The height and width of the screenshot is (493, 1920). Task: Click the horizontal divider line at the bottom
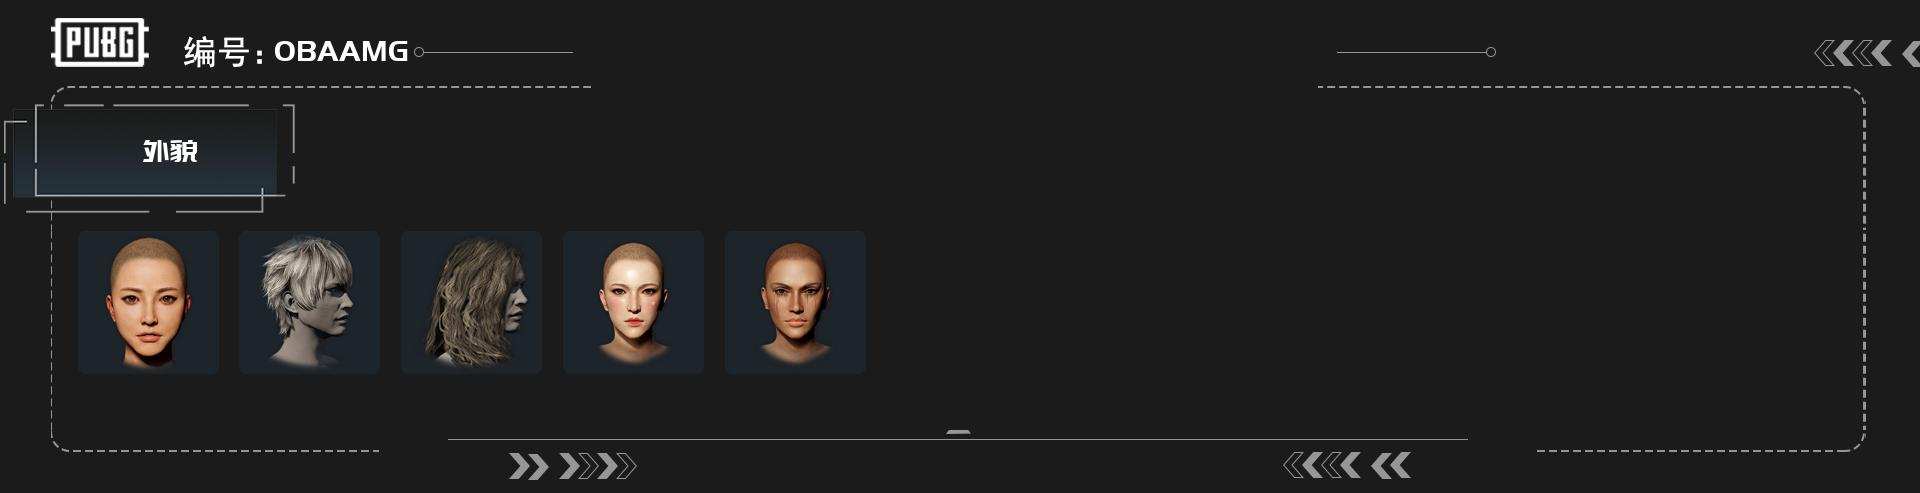click(958, 439)
